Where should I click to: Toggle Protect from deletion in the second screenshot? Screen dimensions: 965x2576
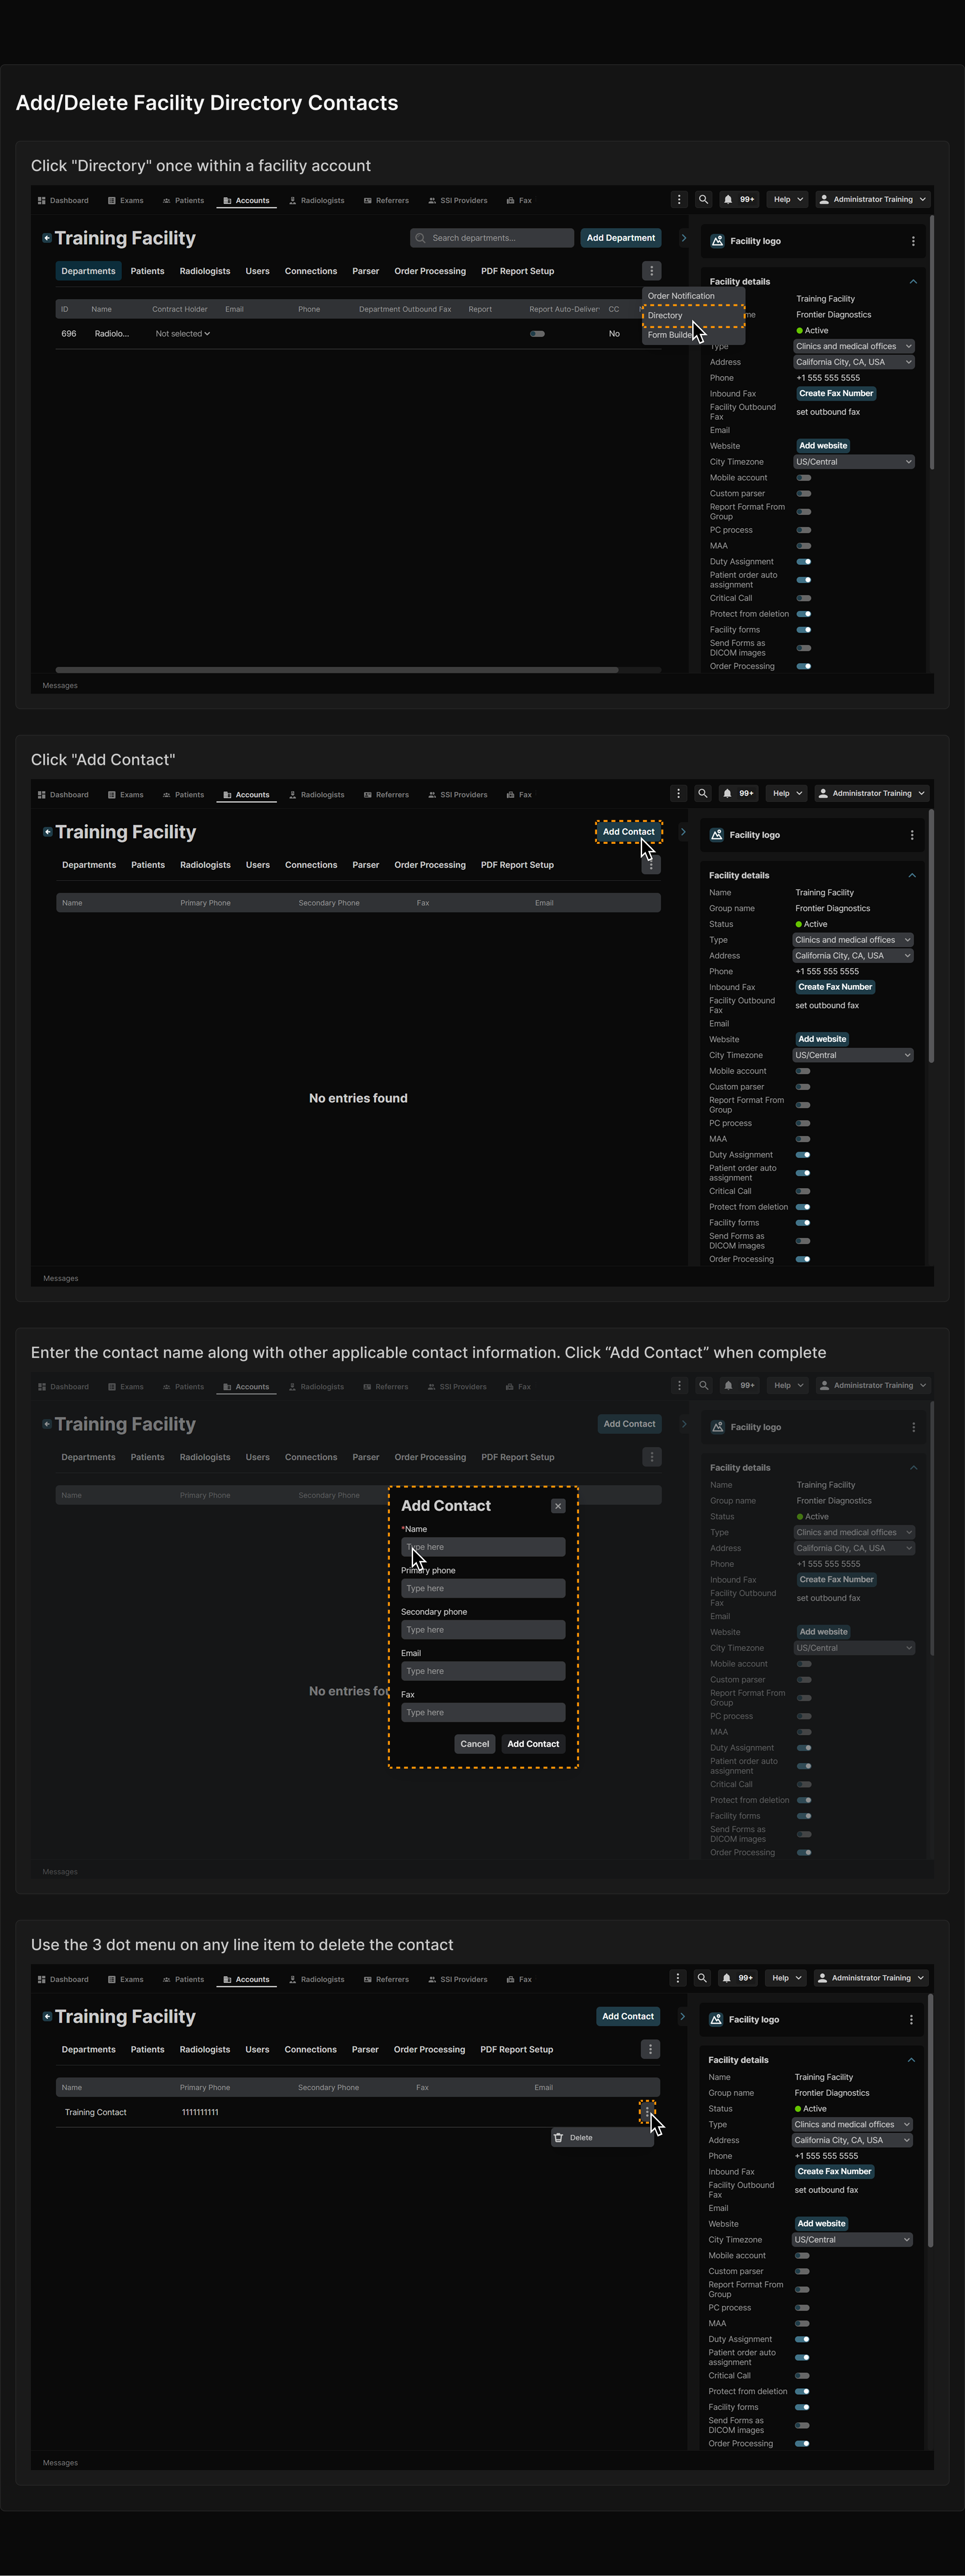803,1207
